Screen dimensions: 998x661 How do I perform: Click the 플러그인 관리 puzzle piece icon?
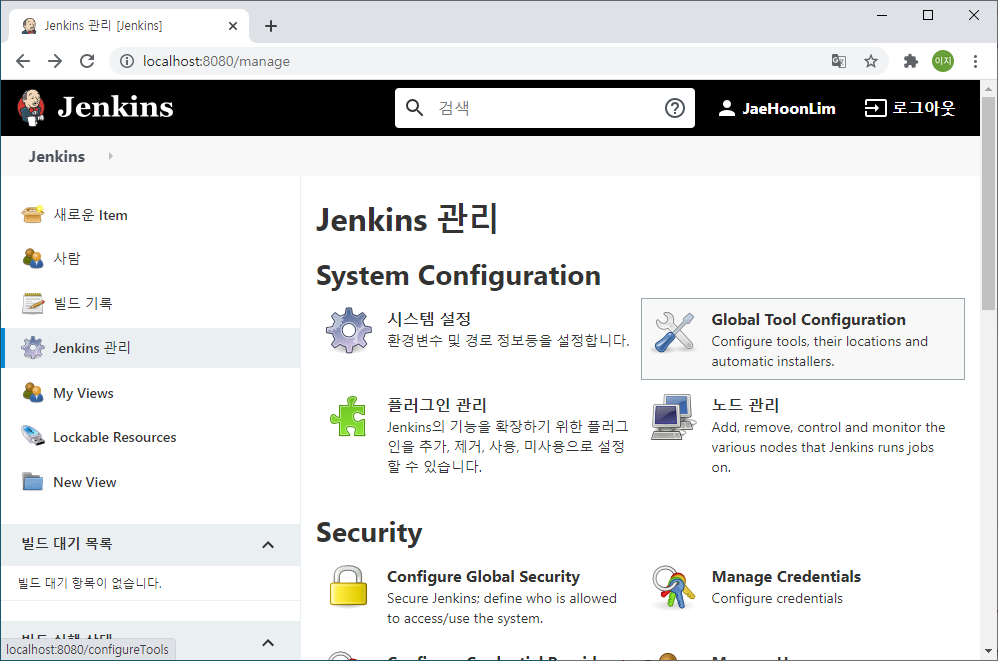(x=348, y=417)
